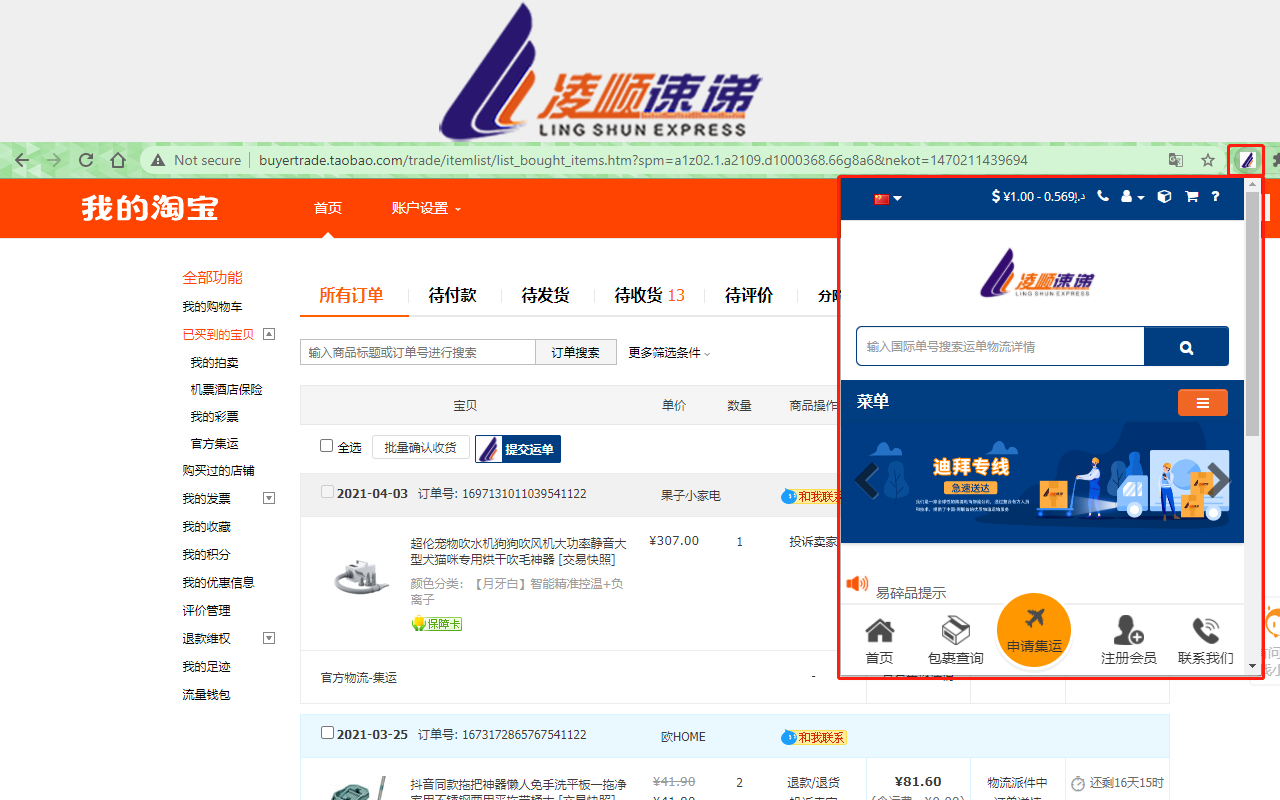Select the 所有订单 tab
Screen dimensions: 1280x800
pyautogui.click(x=351, y=295)
